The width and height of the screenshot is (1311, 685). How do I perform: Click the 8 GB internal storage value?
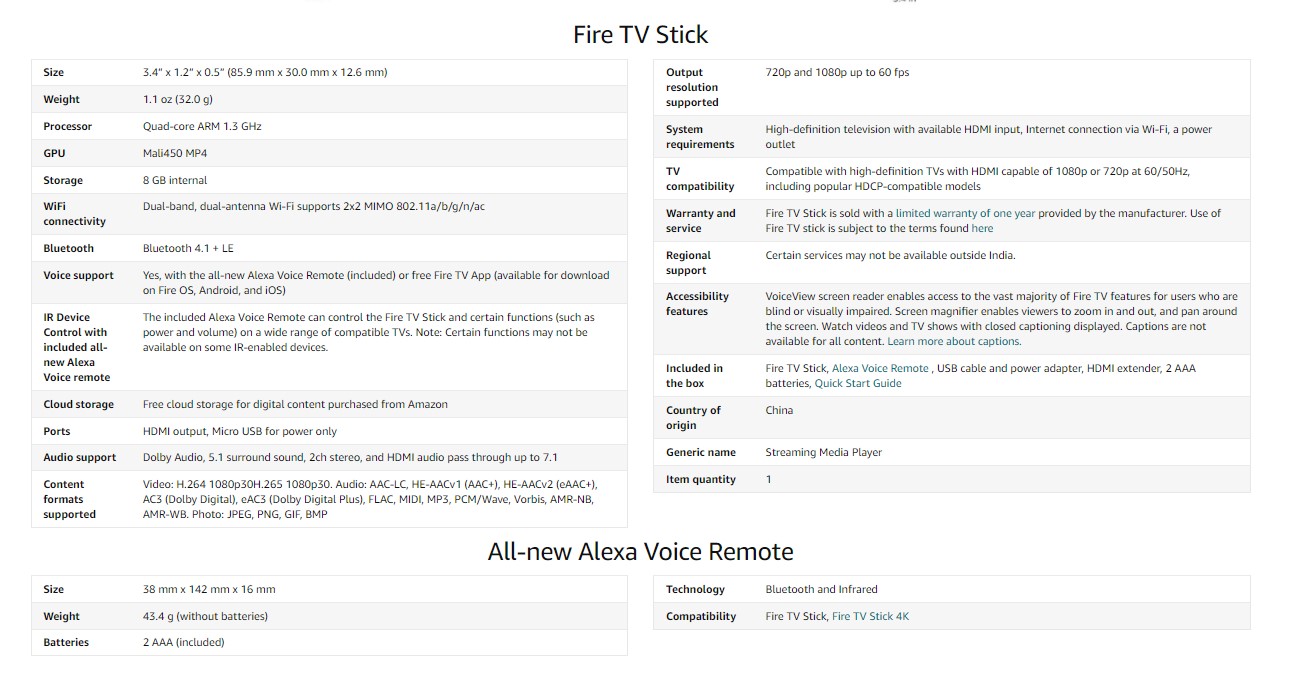click(x=175, y=180)
